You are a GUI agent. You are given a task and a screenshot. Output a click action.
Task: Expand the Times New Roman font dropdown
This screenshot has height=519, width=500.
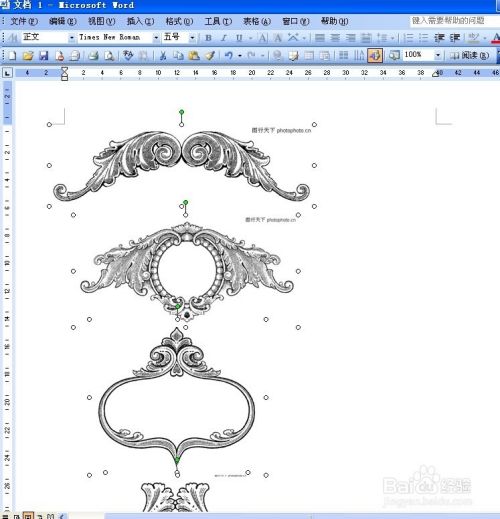[156, 38]
